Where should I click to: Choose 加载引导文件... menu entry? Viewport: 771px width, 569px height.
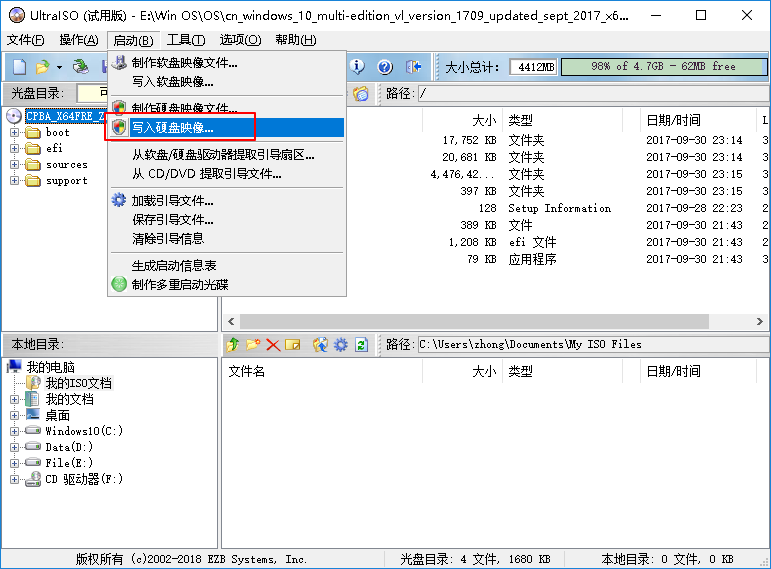coord(227,201)
